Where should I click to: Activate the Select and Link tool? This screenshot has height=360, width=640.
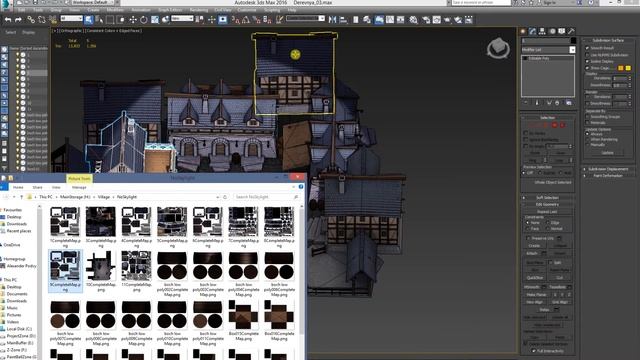click(31, 20)
